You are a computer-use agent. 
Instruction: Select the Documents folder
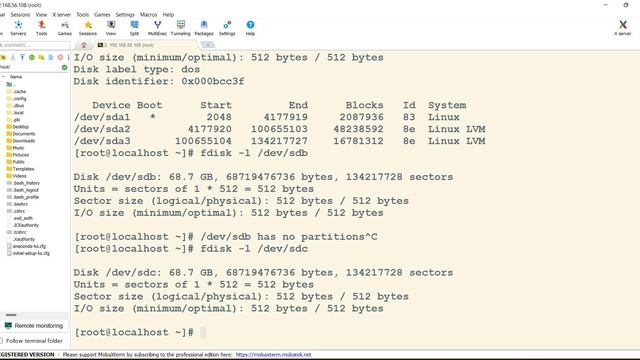pyautogui.click(x=21, y=133)
